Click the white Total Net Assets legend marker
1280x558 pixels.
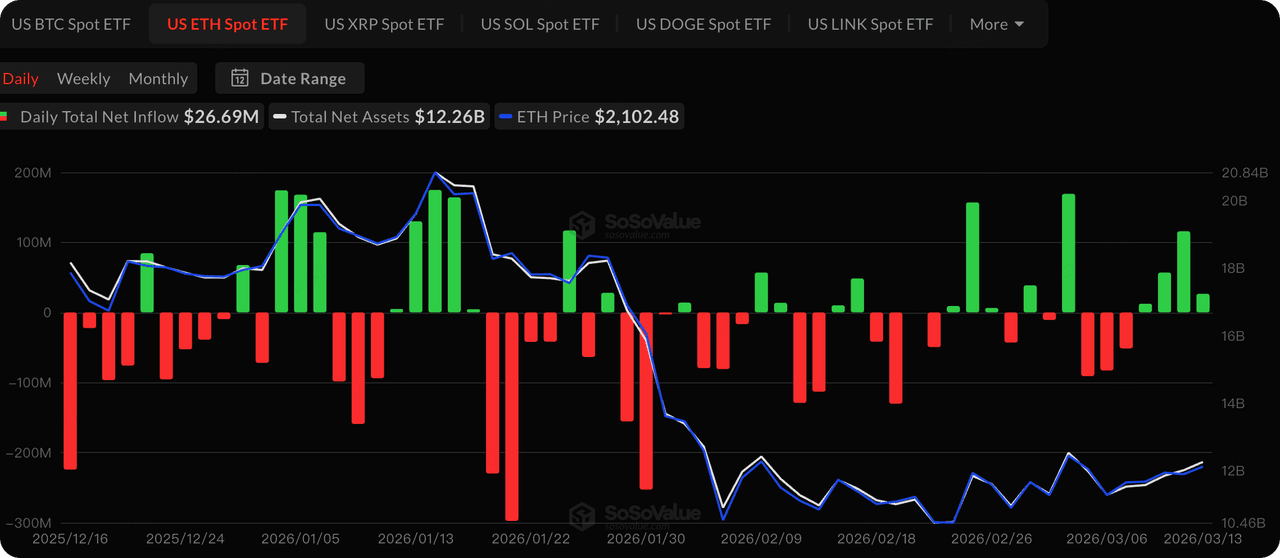280,117
